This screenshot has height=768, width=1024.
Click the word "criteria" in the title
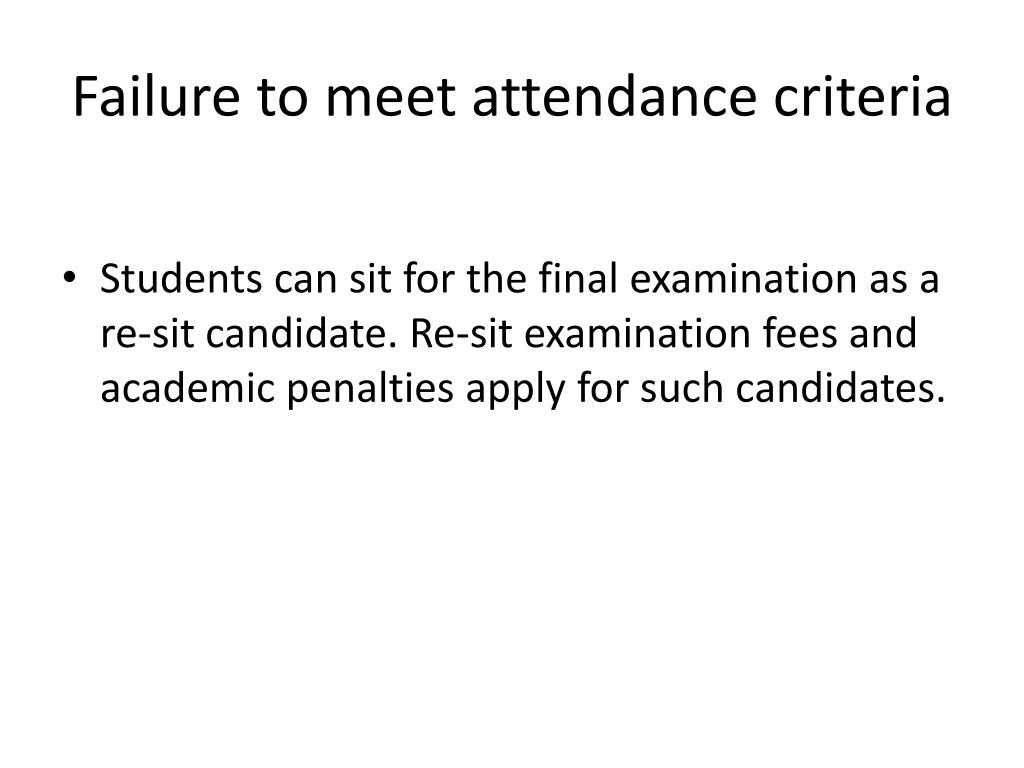(x=862, y=97)
